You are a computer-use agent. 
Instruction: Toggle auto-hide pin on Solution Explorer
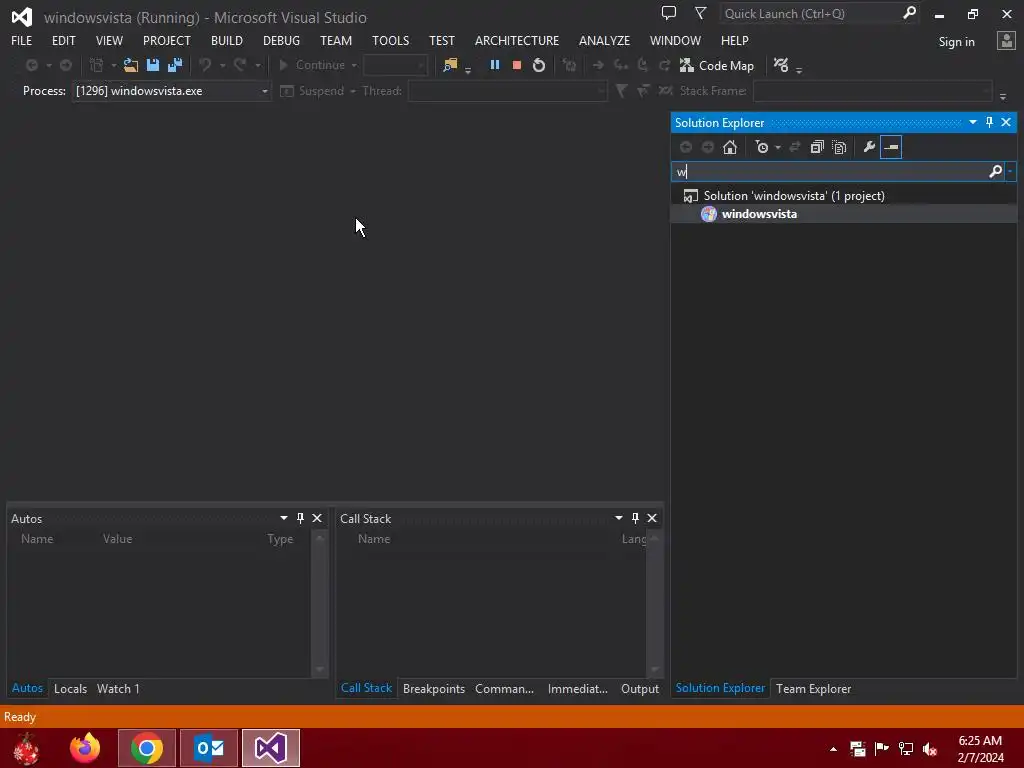click(x=989, y=122)
